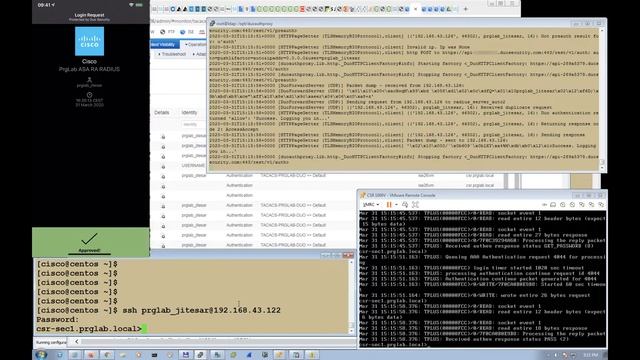Image resolution: width=640 pixels, height=360 pixels.
Task: Click the Details column header
Action: click(162, 112)
